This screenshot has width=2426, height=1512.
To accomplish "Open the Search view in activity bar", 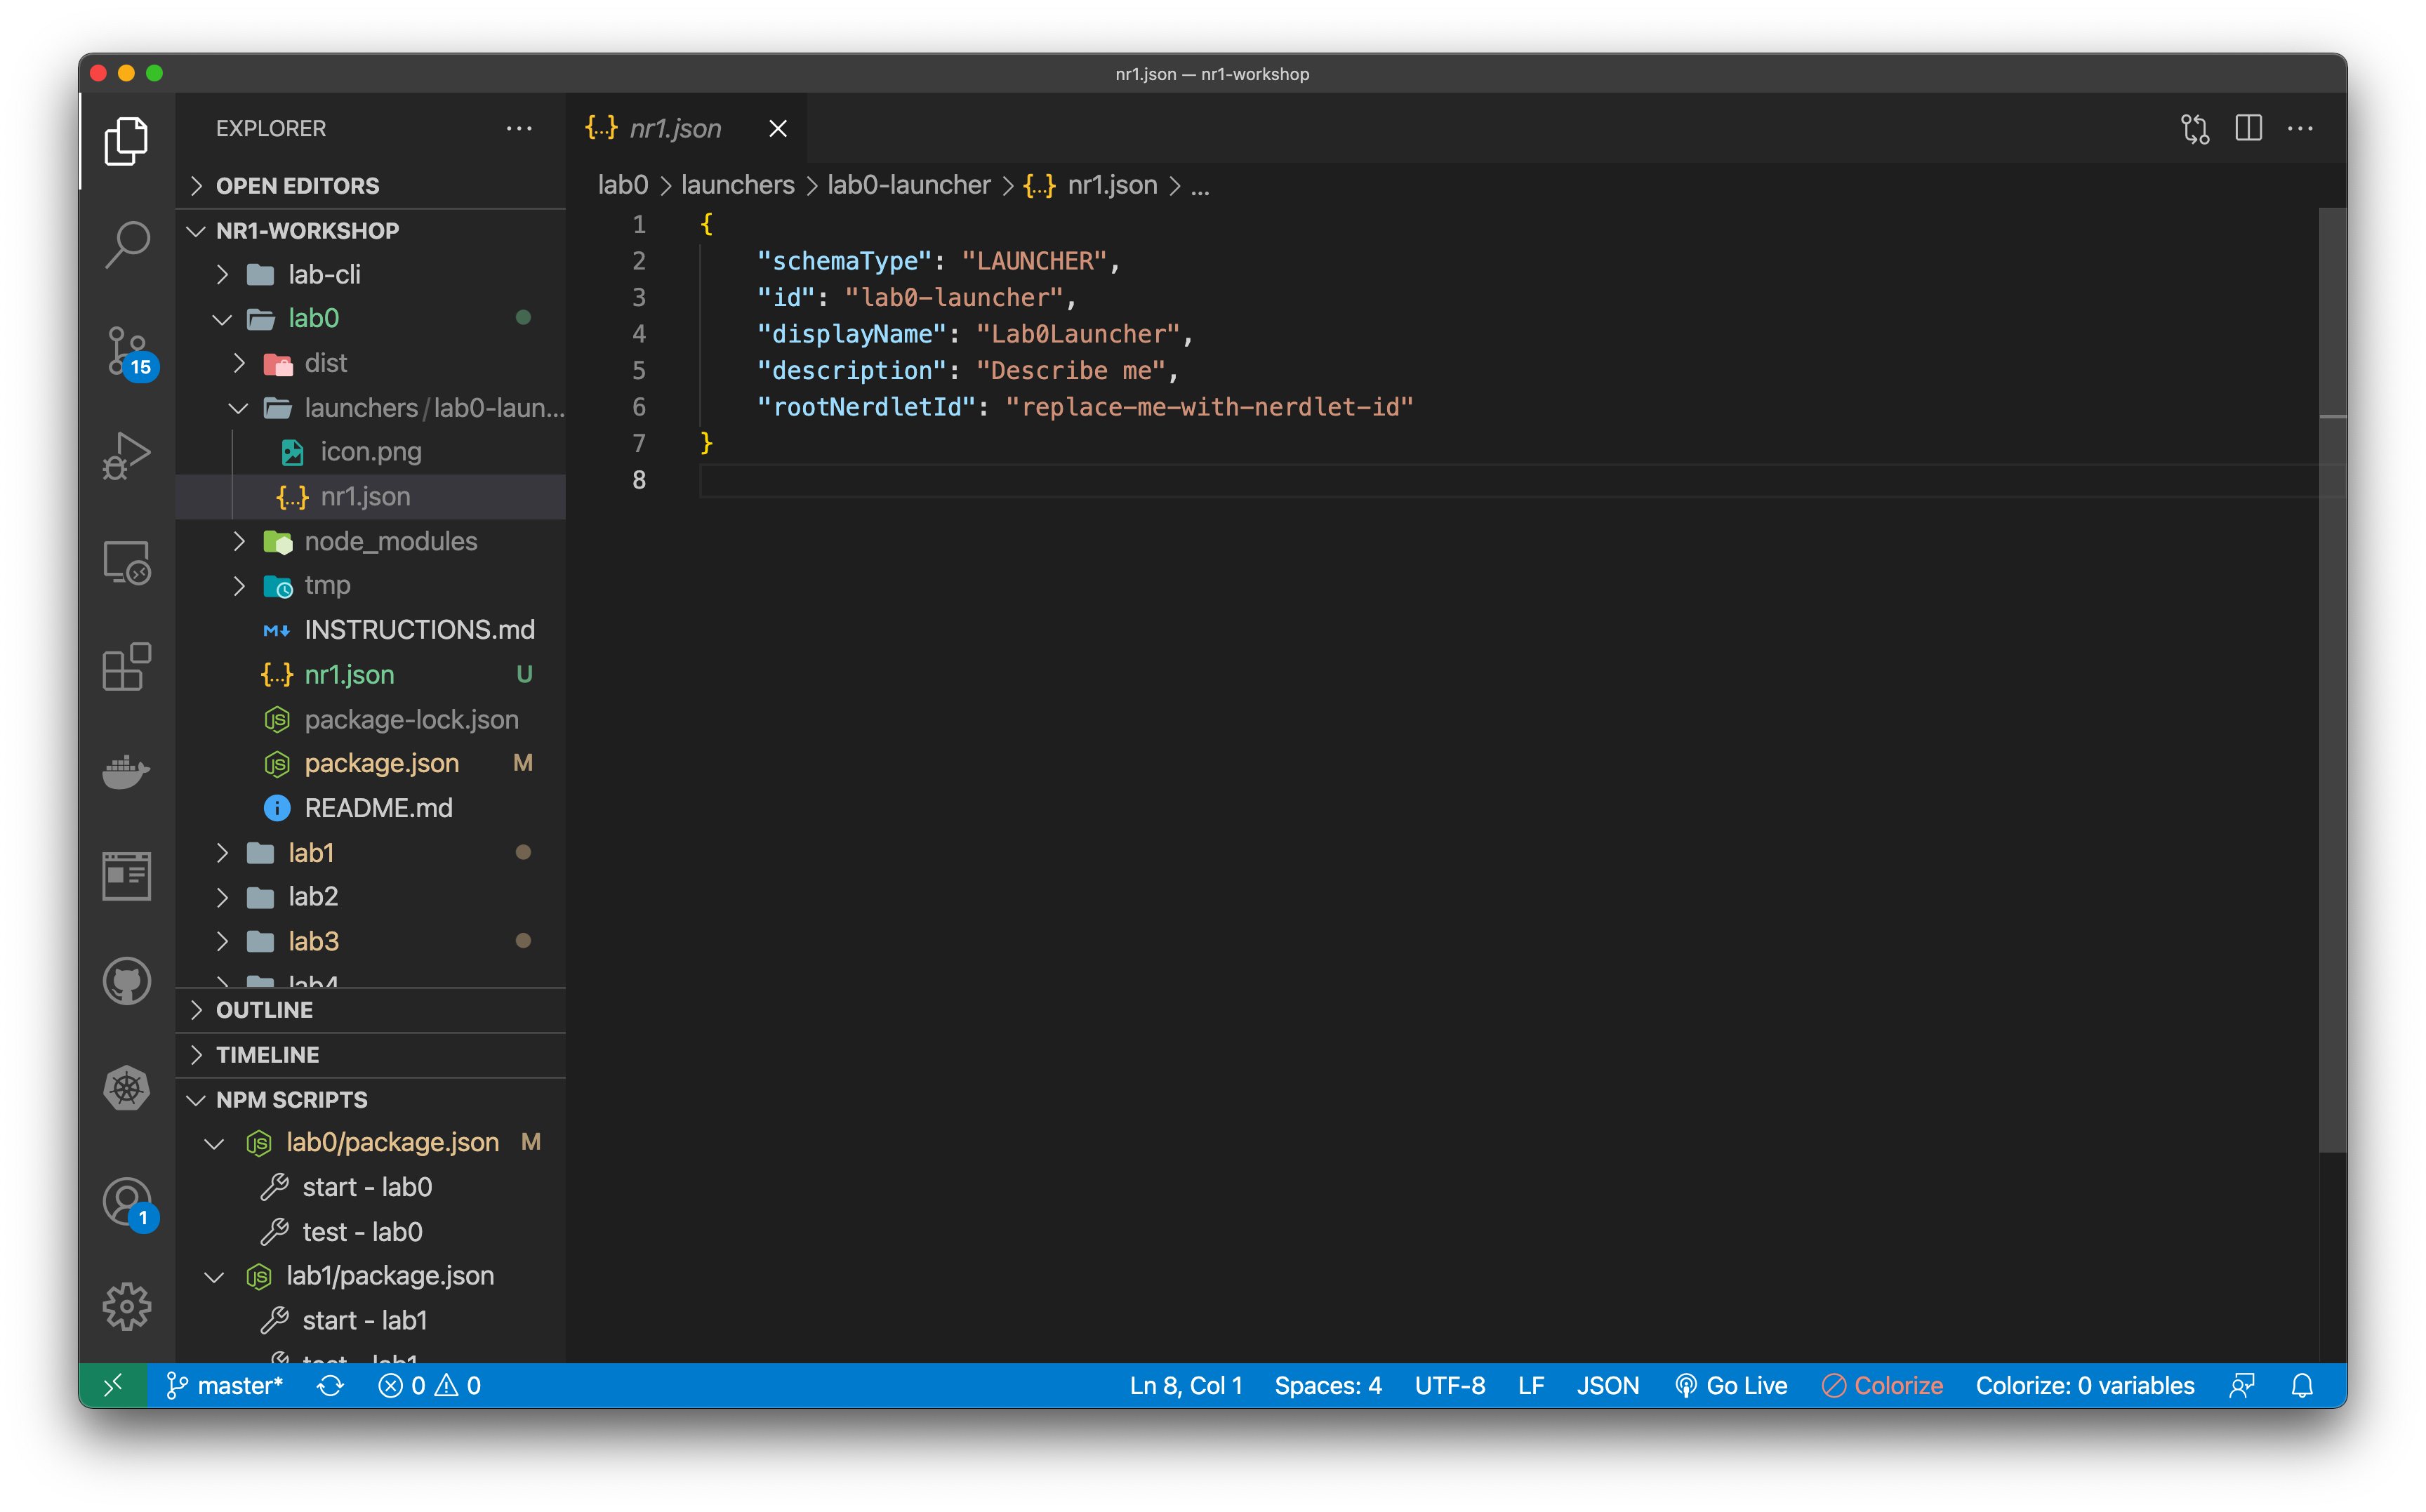I will [x=127, y=243].
